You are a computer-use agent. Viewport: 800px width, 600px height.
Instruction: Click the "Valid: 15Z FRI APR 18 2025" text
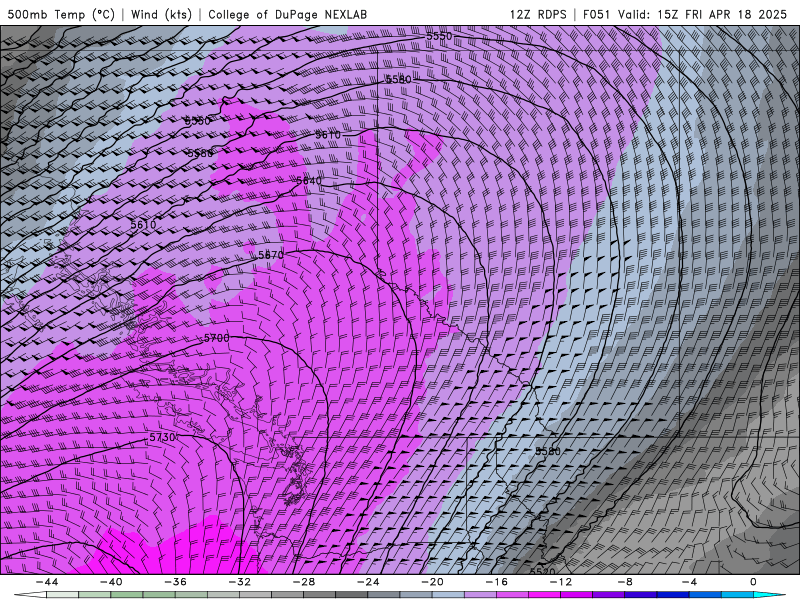click(x=702, y=14)
